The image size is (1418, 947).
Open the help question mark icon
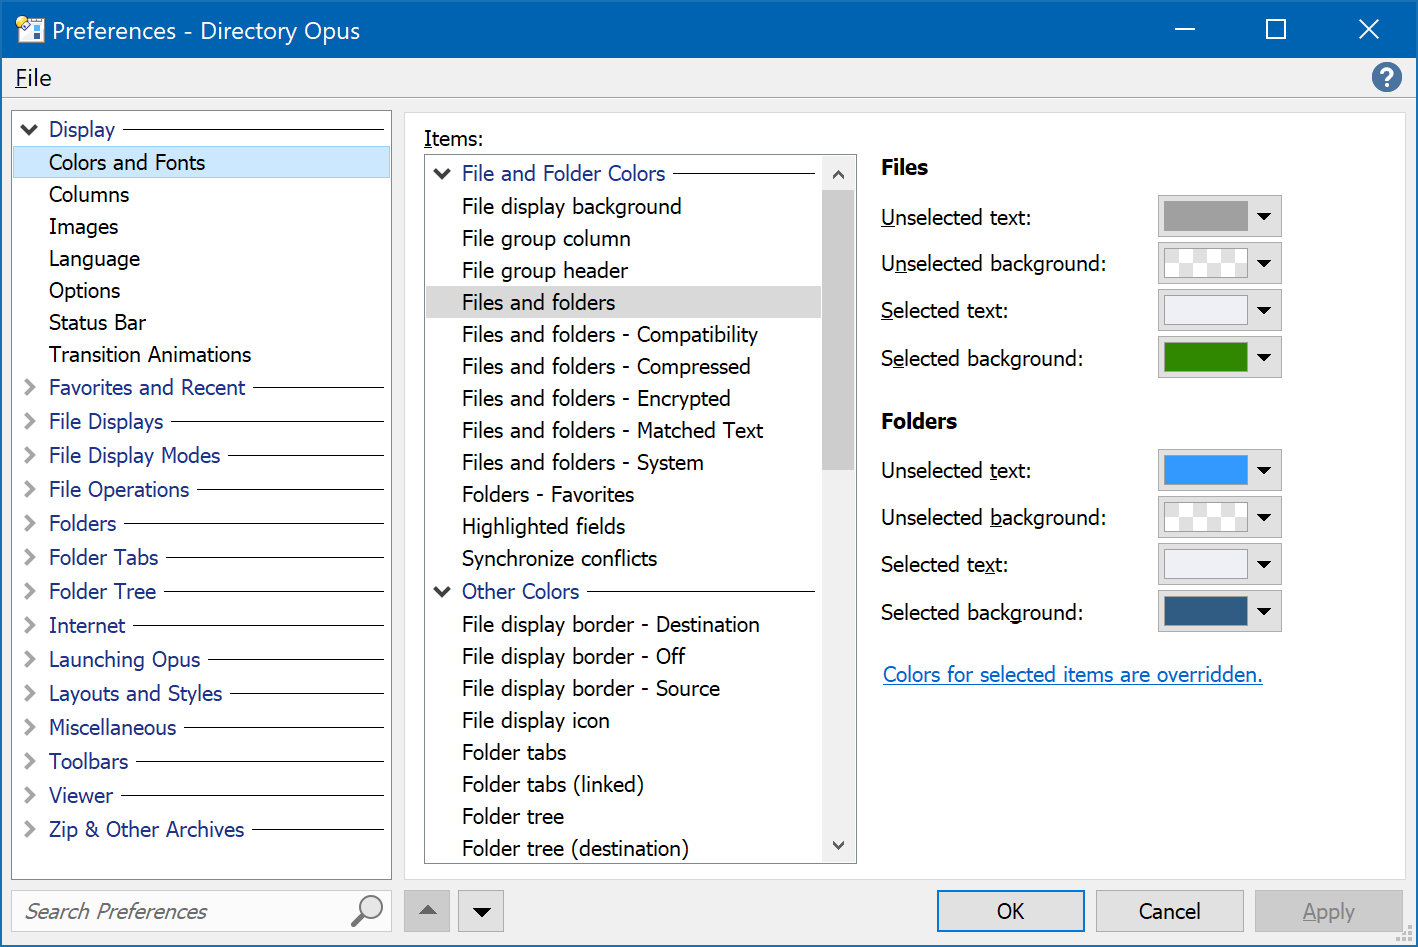tap(1386, 77)
